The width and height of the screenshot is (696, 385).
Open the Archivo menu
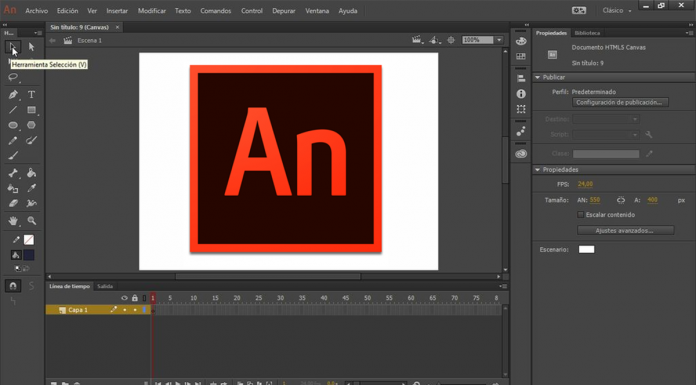(36, 11)
